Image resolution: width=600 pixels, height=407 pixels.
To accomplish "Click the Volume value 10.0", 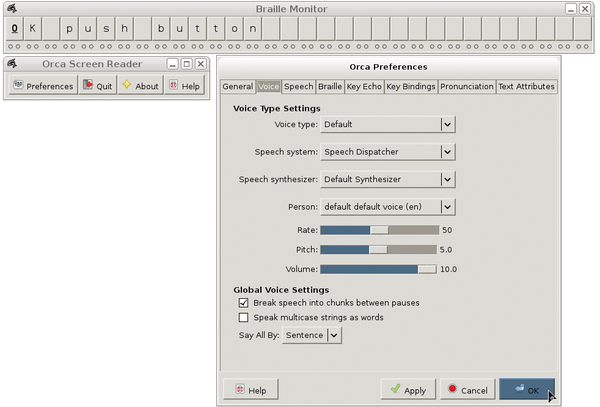I will tap(448, 269).
